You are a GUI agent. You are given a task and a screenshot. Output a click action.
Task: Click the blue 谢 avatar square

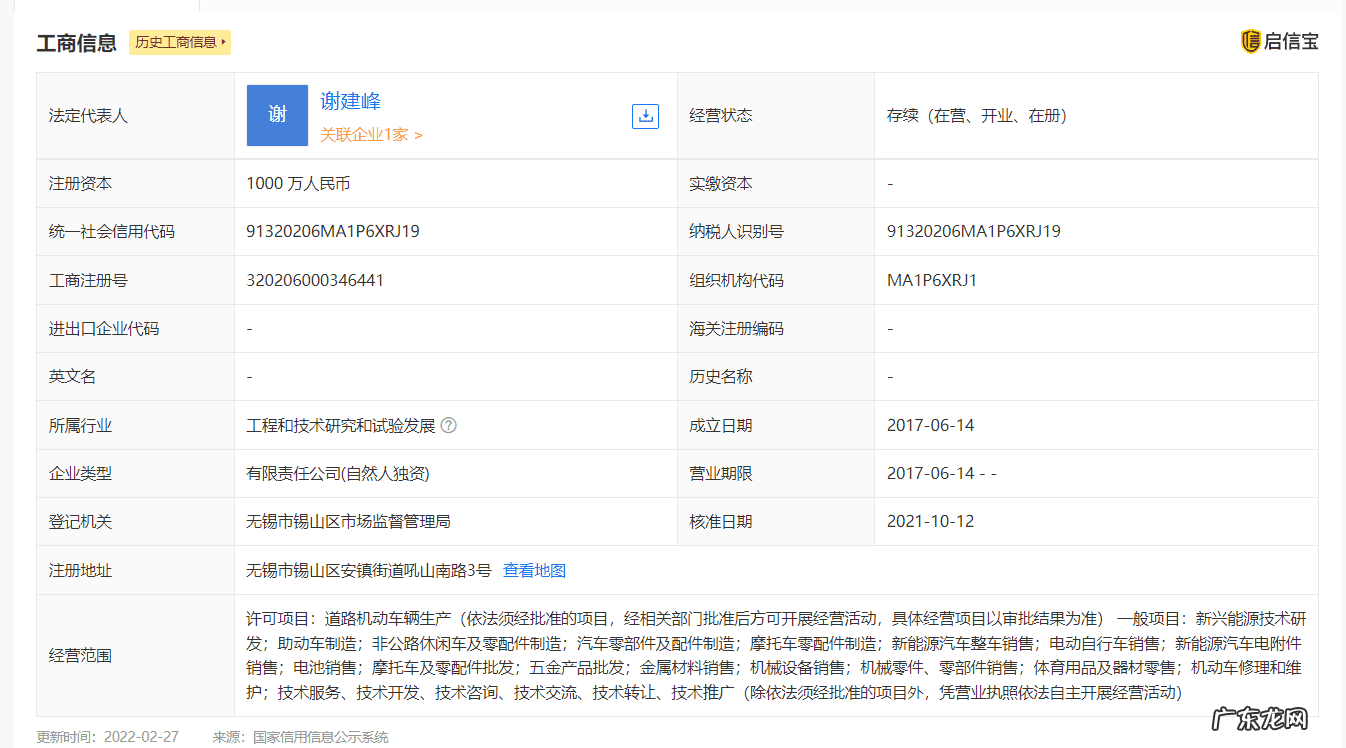point(277,115)
